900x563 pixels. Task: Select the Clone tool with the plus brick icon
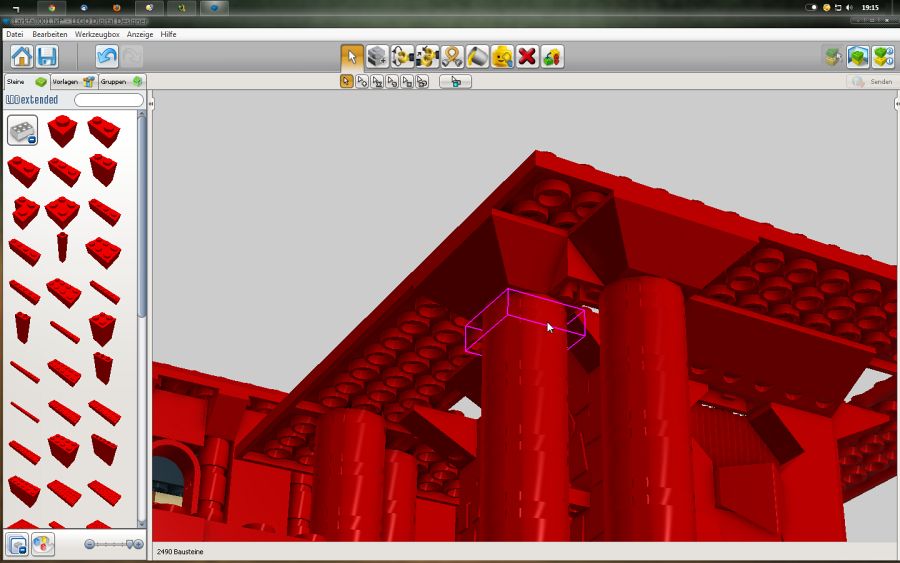377,57
